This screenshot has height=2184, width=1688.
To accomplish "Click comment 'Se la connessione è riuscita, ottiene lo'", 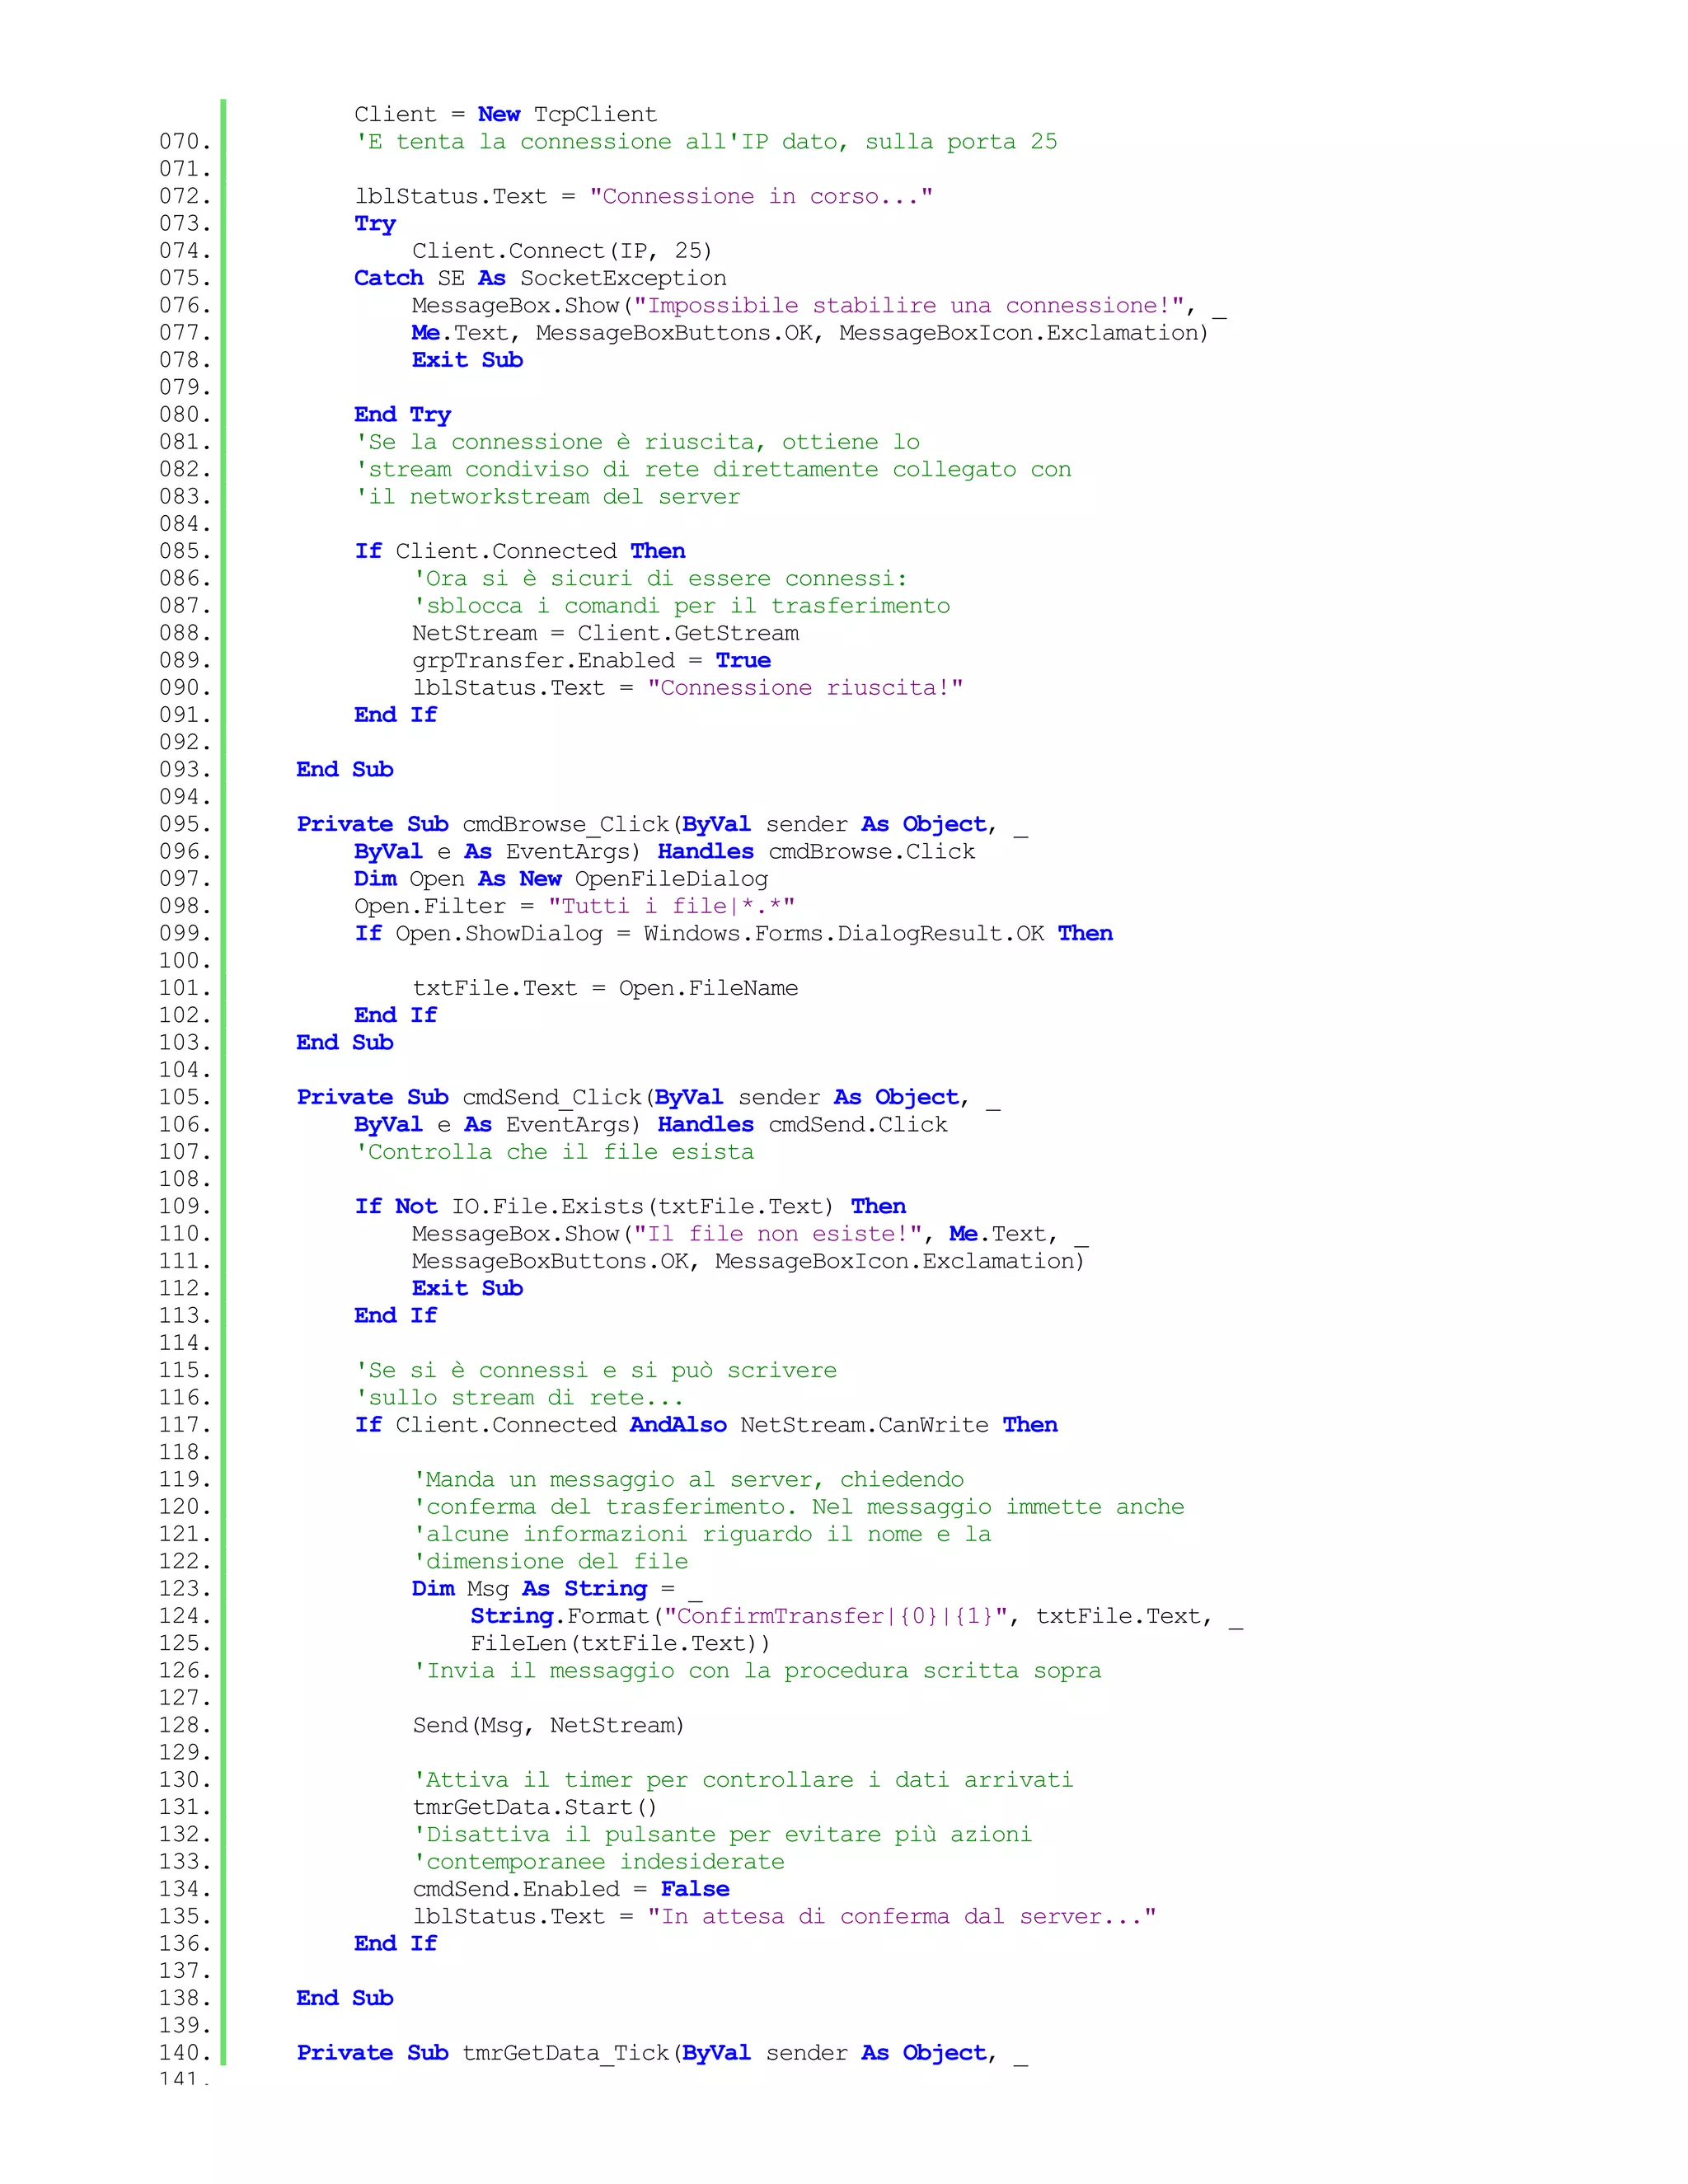I will click(x=637, y=442).
